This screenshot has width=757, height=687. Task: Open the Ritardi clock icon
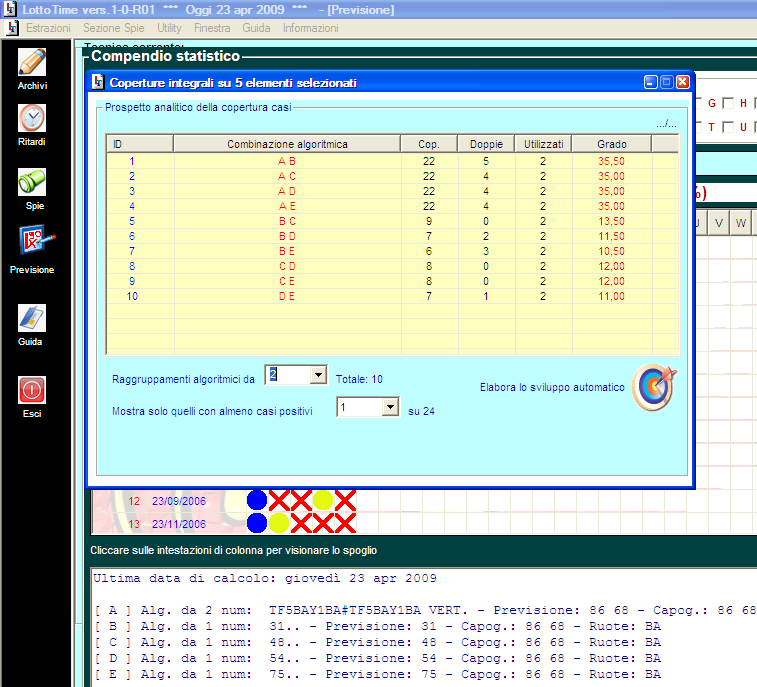click(x=32, y=118)
